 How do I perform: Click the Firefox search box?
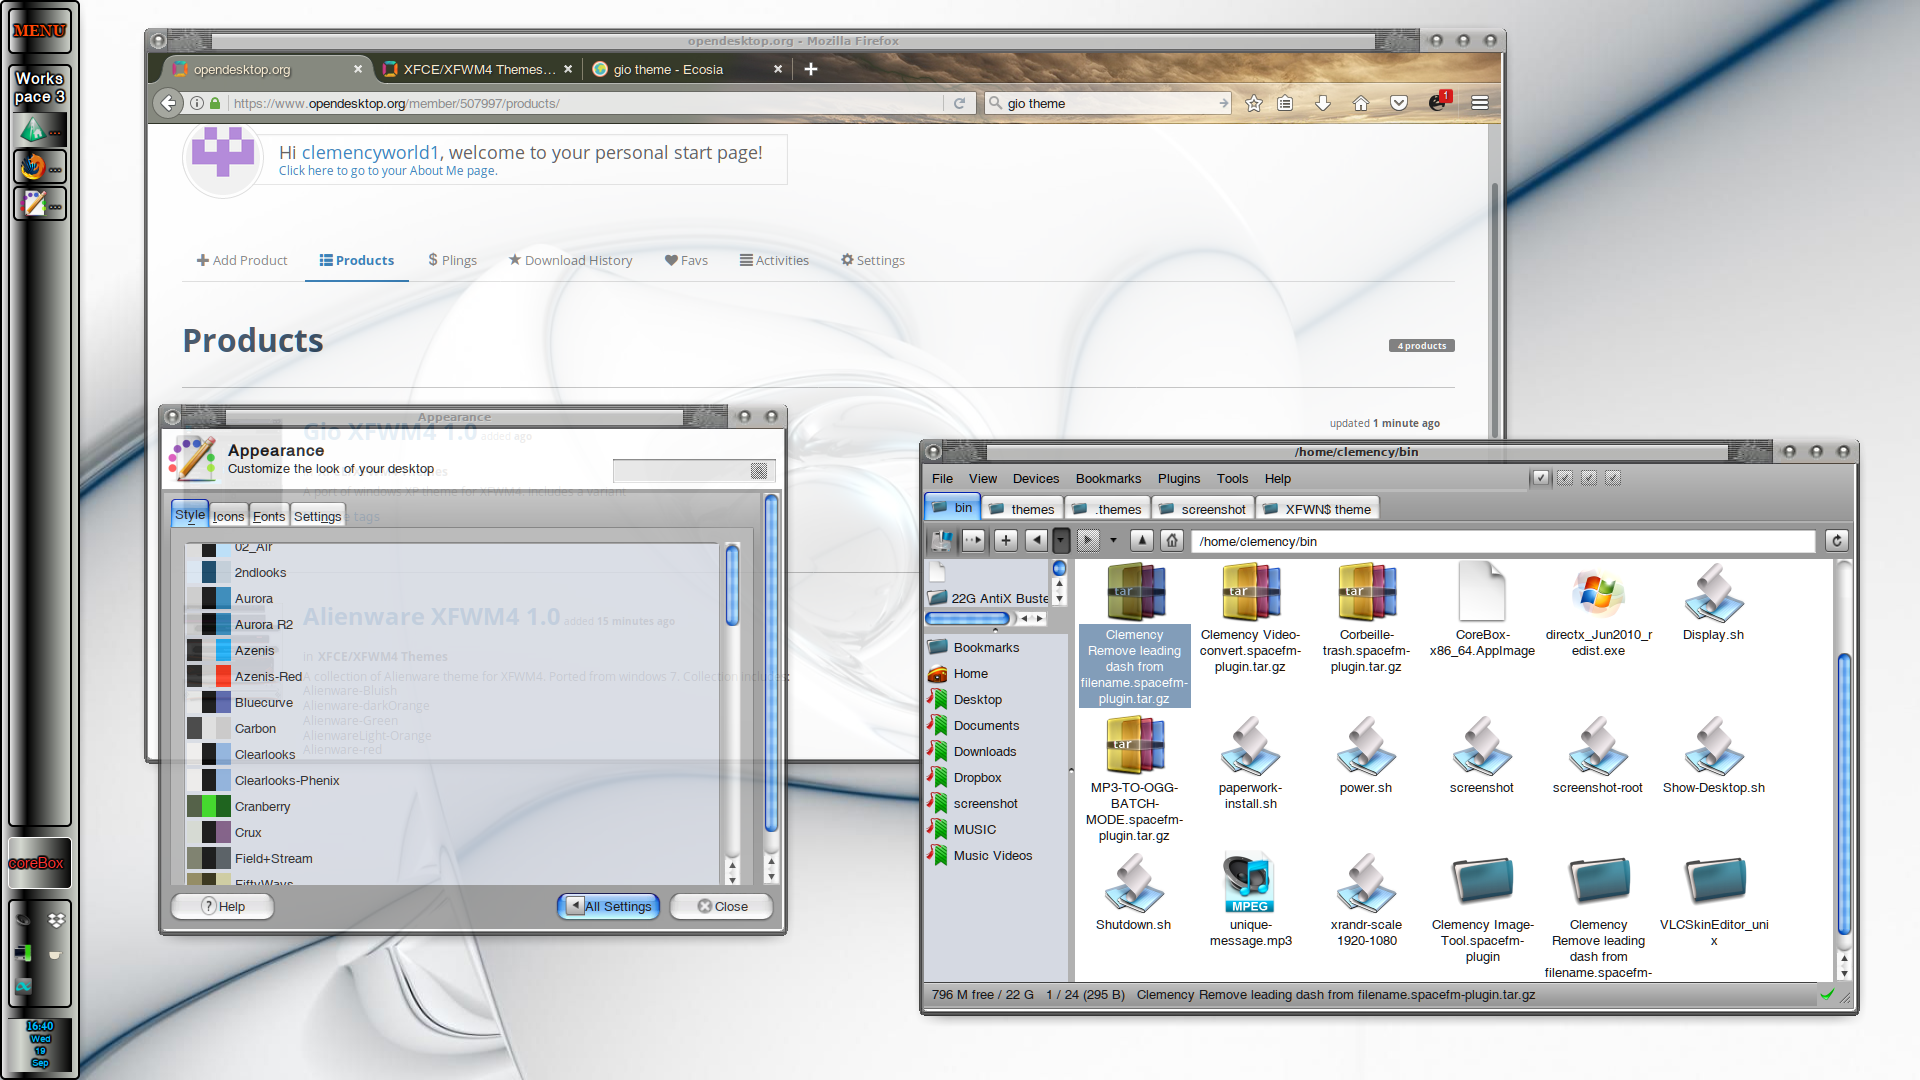pos(1108,103)
